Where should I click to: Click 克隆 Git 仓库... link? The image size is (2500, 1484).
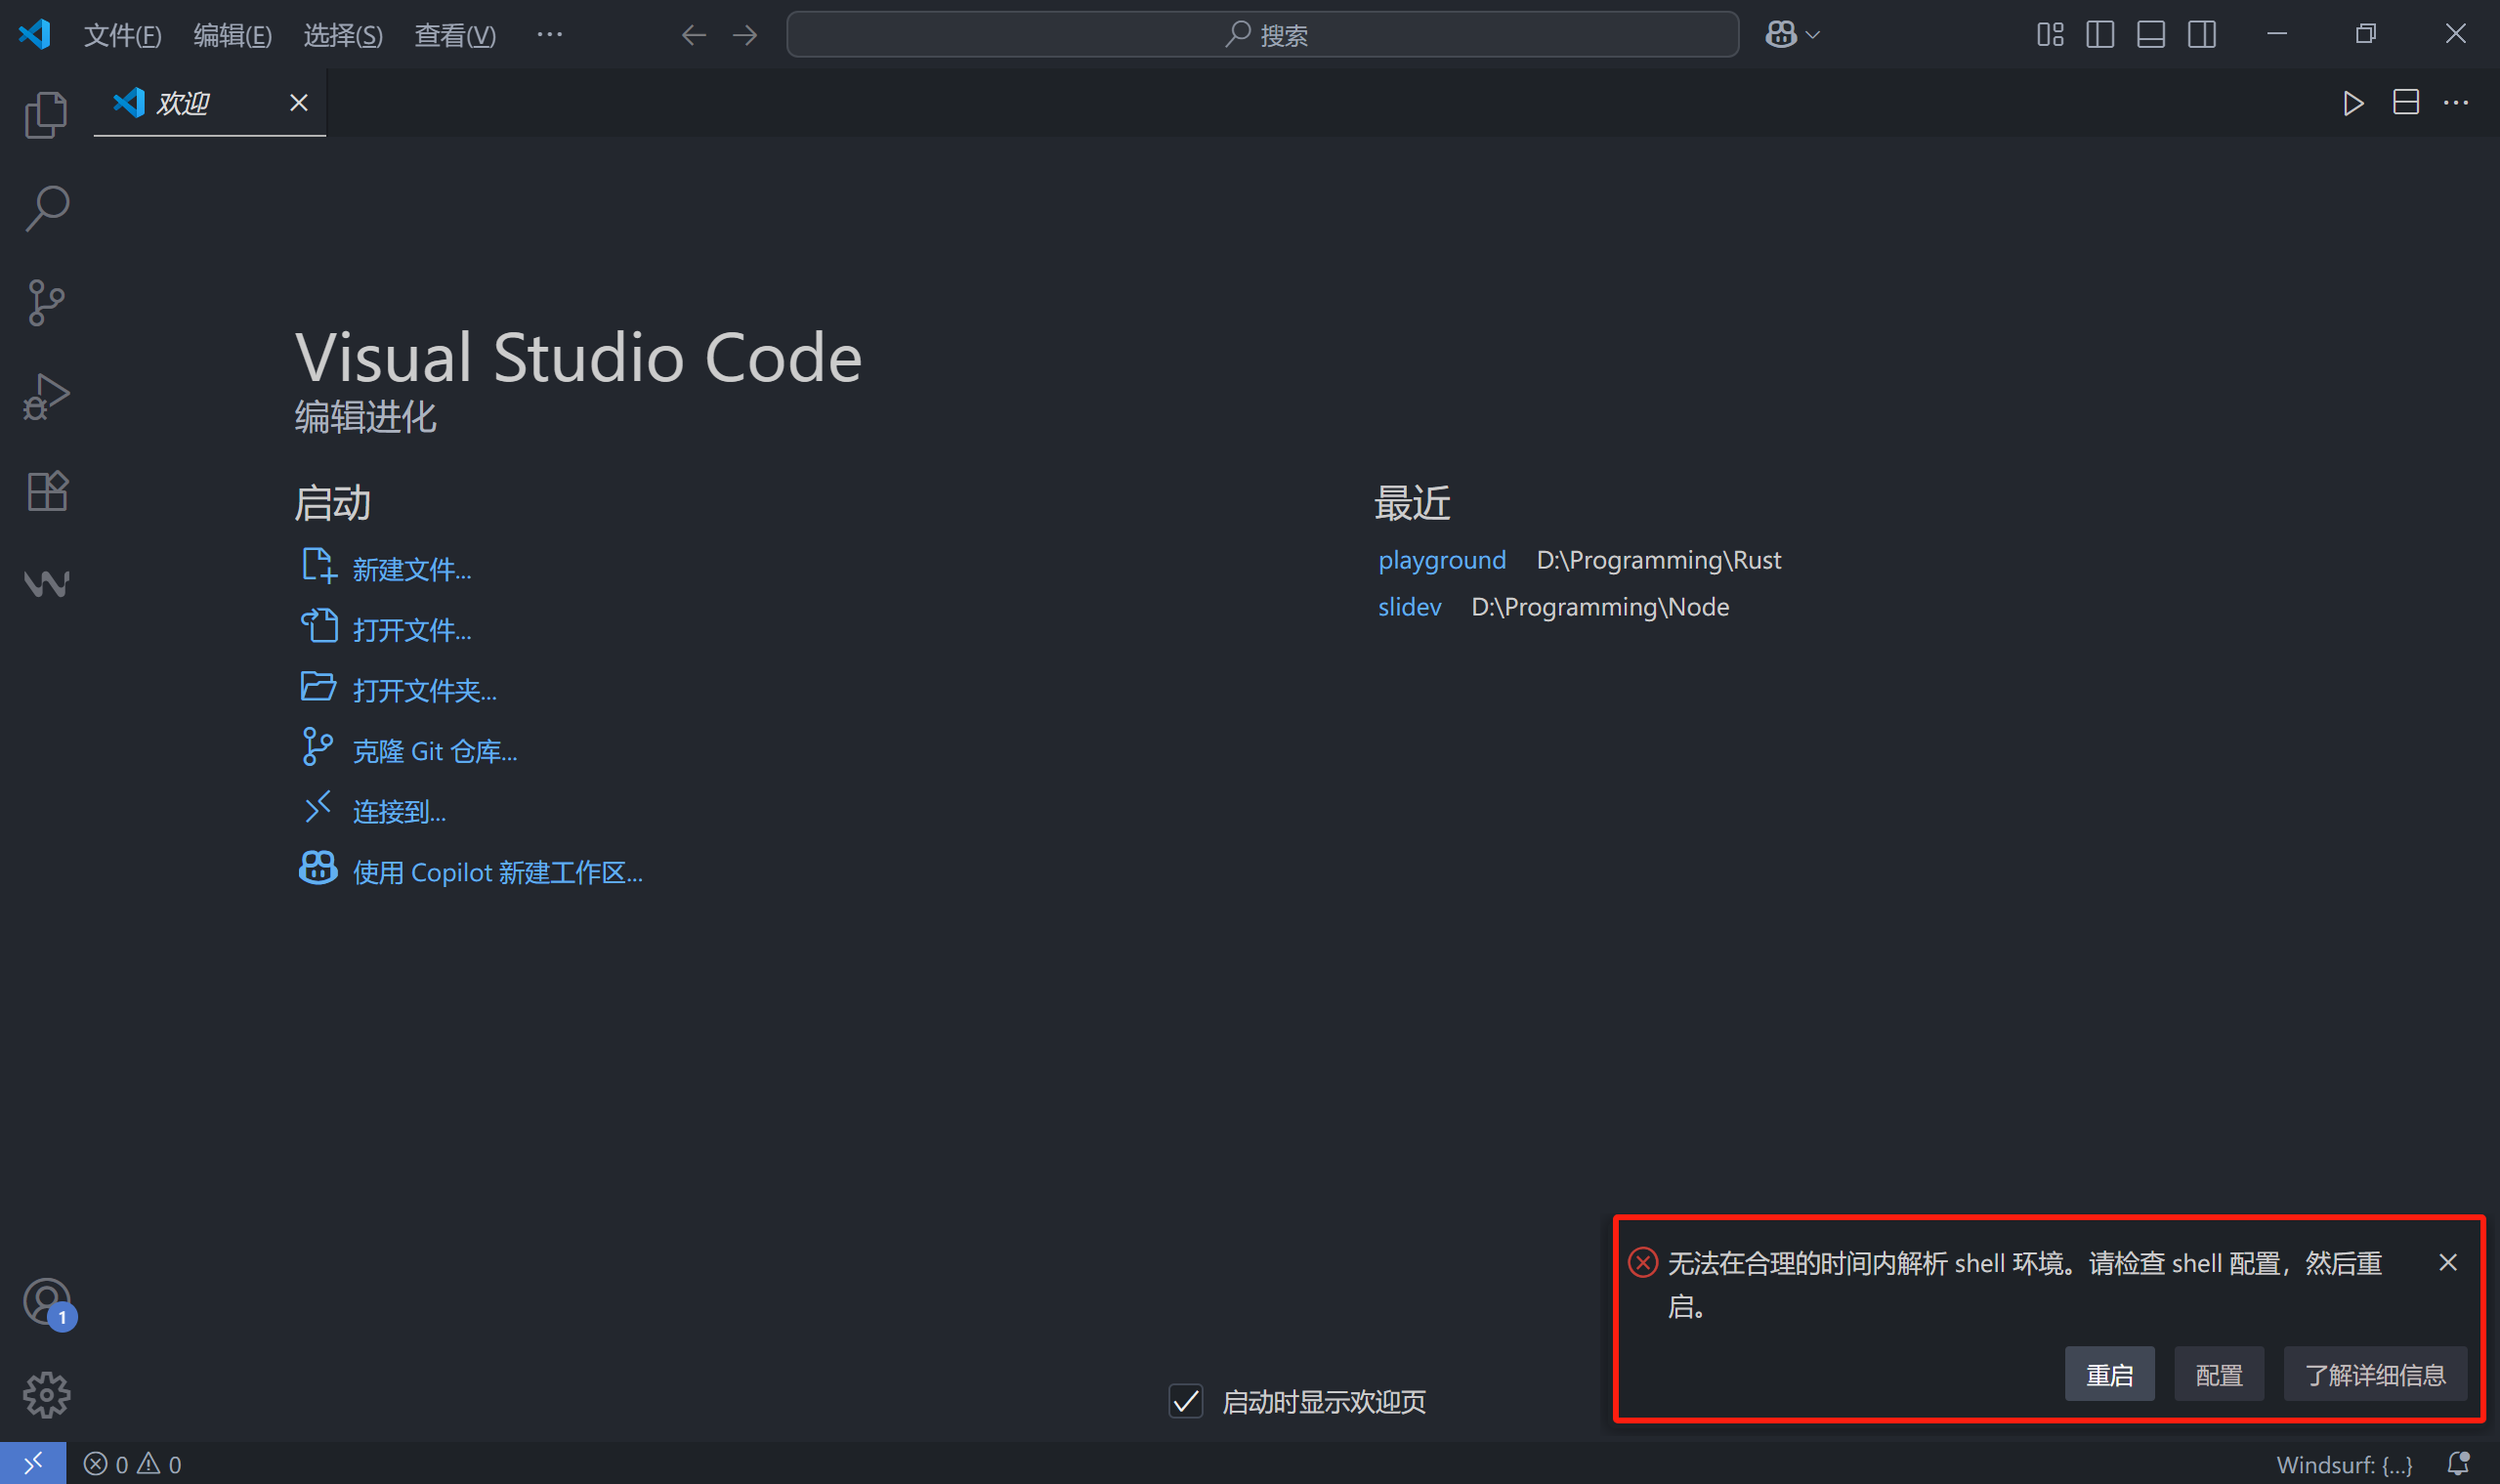(435, 751)
